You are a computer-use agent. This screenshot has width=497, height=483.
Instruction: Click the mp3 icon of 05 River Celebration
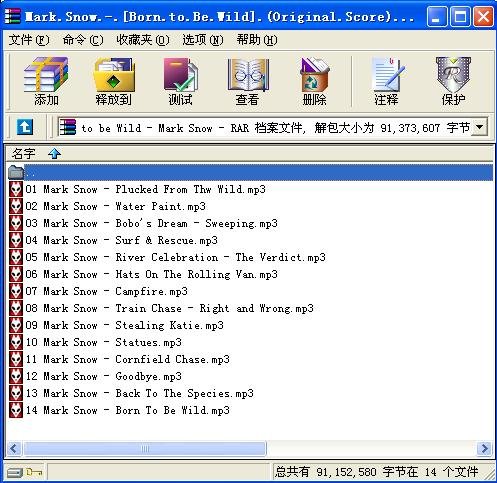tap(16, 257)
